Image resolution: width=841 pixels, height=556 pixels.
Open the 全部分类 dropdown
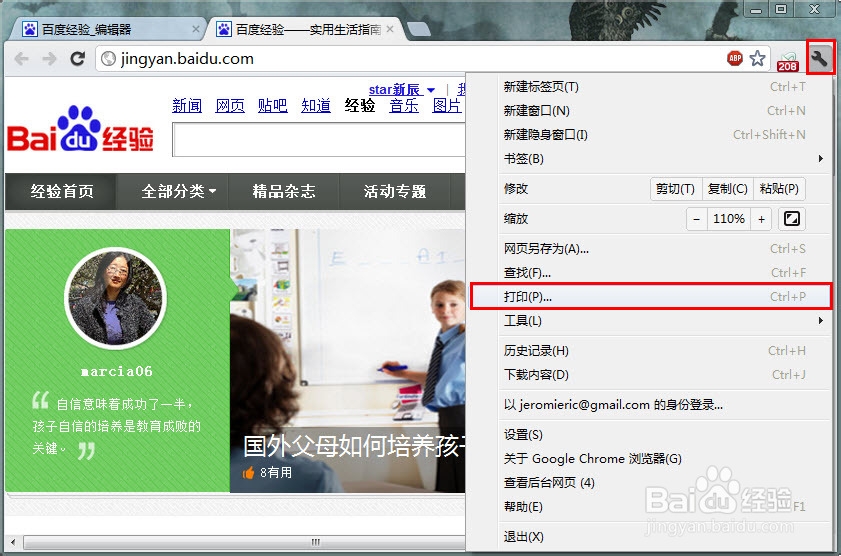coord(179,191)
